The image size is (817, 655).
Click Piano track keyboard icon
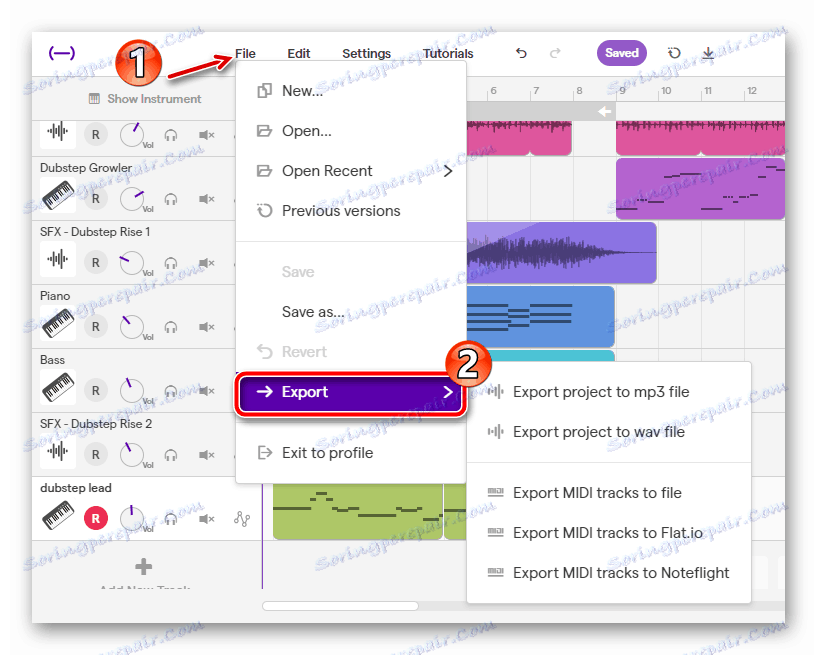click(x=58, y=323)
